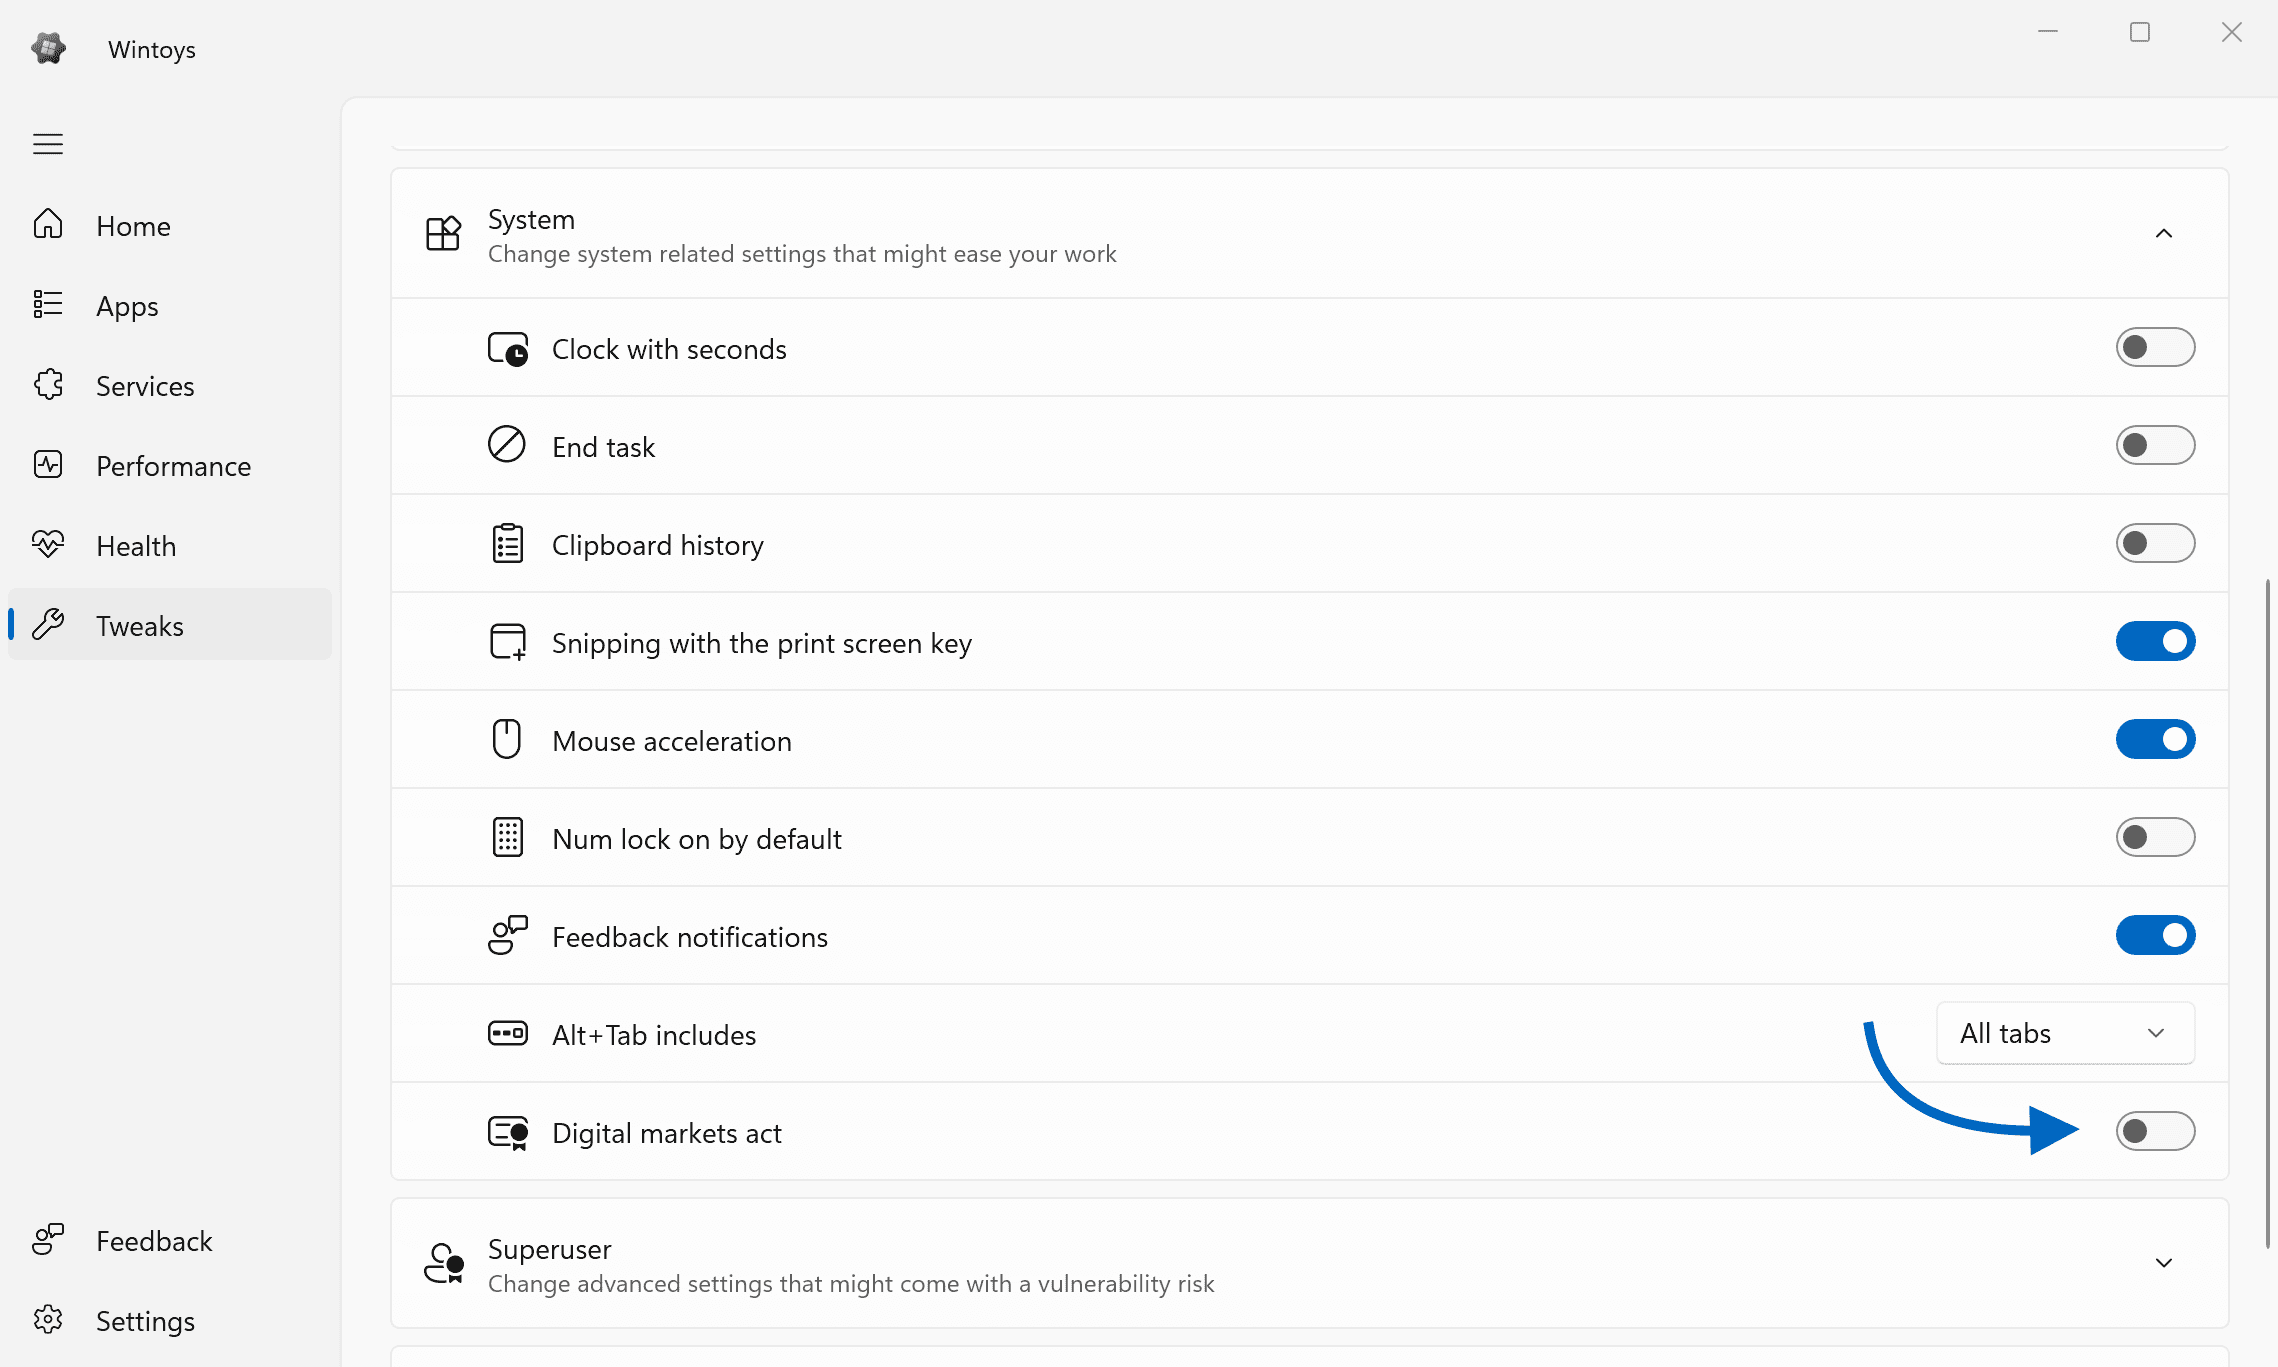Enable Num lock on by default
The image size is (2278, 1367).
(2155, 837)
